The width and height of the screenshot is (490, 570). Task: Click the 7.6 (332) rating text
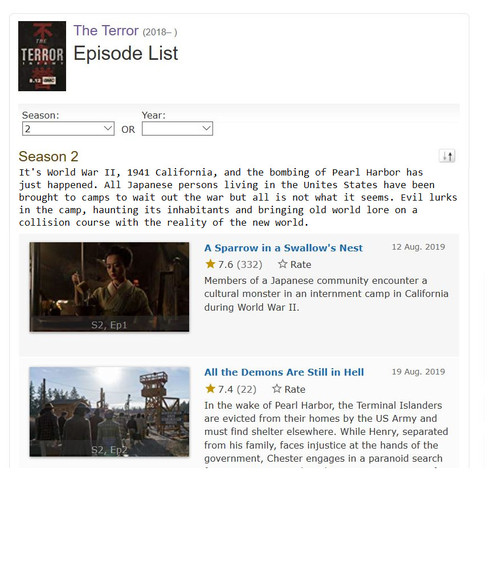click(x=240, y=264)
